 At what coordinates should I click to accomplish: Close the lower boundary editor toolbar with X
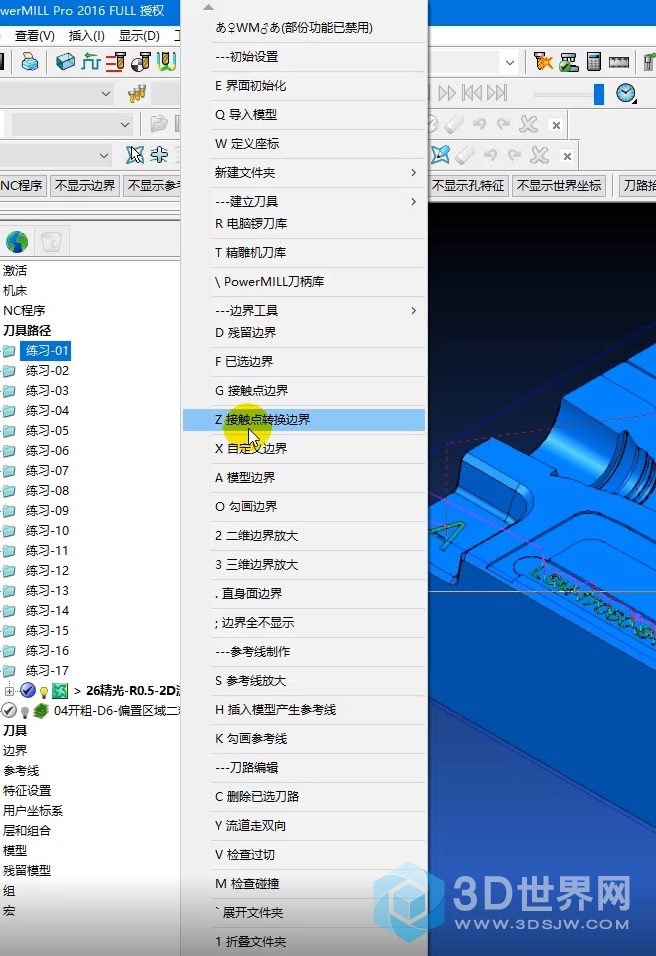tap(567, 156)
